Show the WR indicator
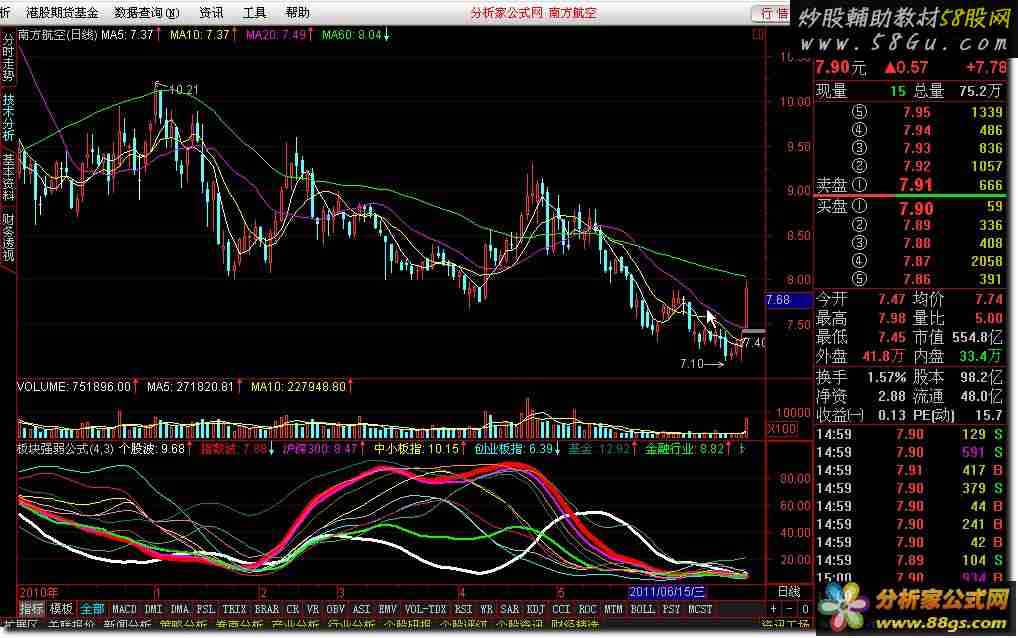This screenshot has height=638, width=1018. (486, 609)
